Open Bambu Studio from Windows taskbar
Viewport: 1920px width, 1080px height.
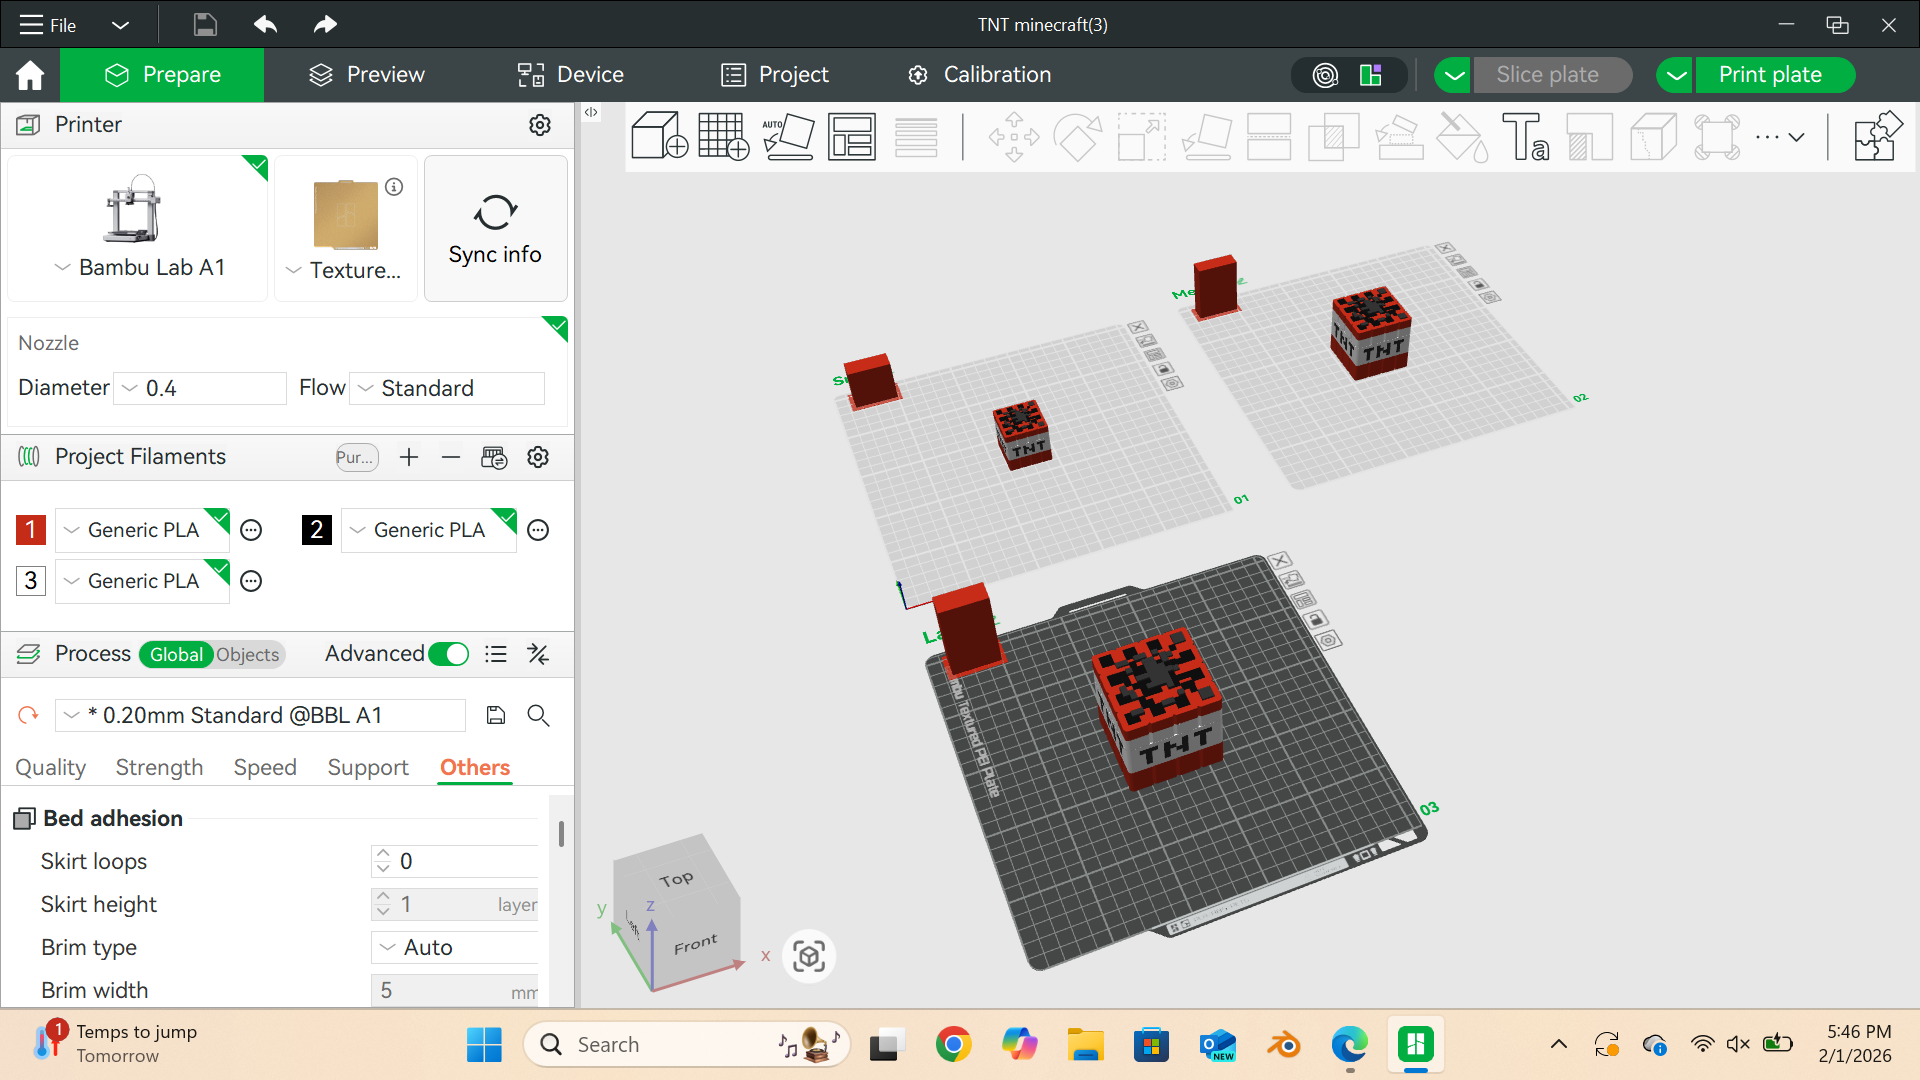point(1415,1045)
